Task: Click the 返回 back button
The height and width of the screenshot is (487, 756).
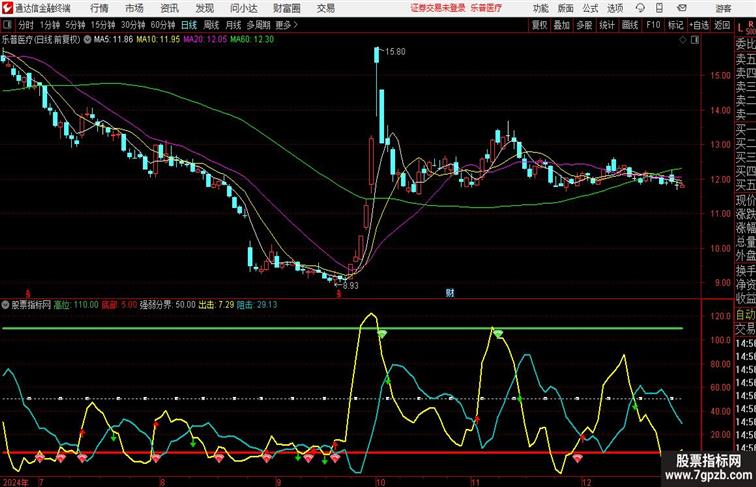Action: click(x=722, y=25)
